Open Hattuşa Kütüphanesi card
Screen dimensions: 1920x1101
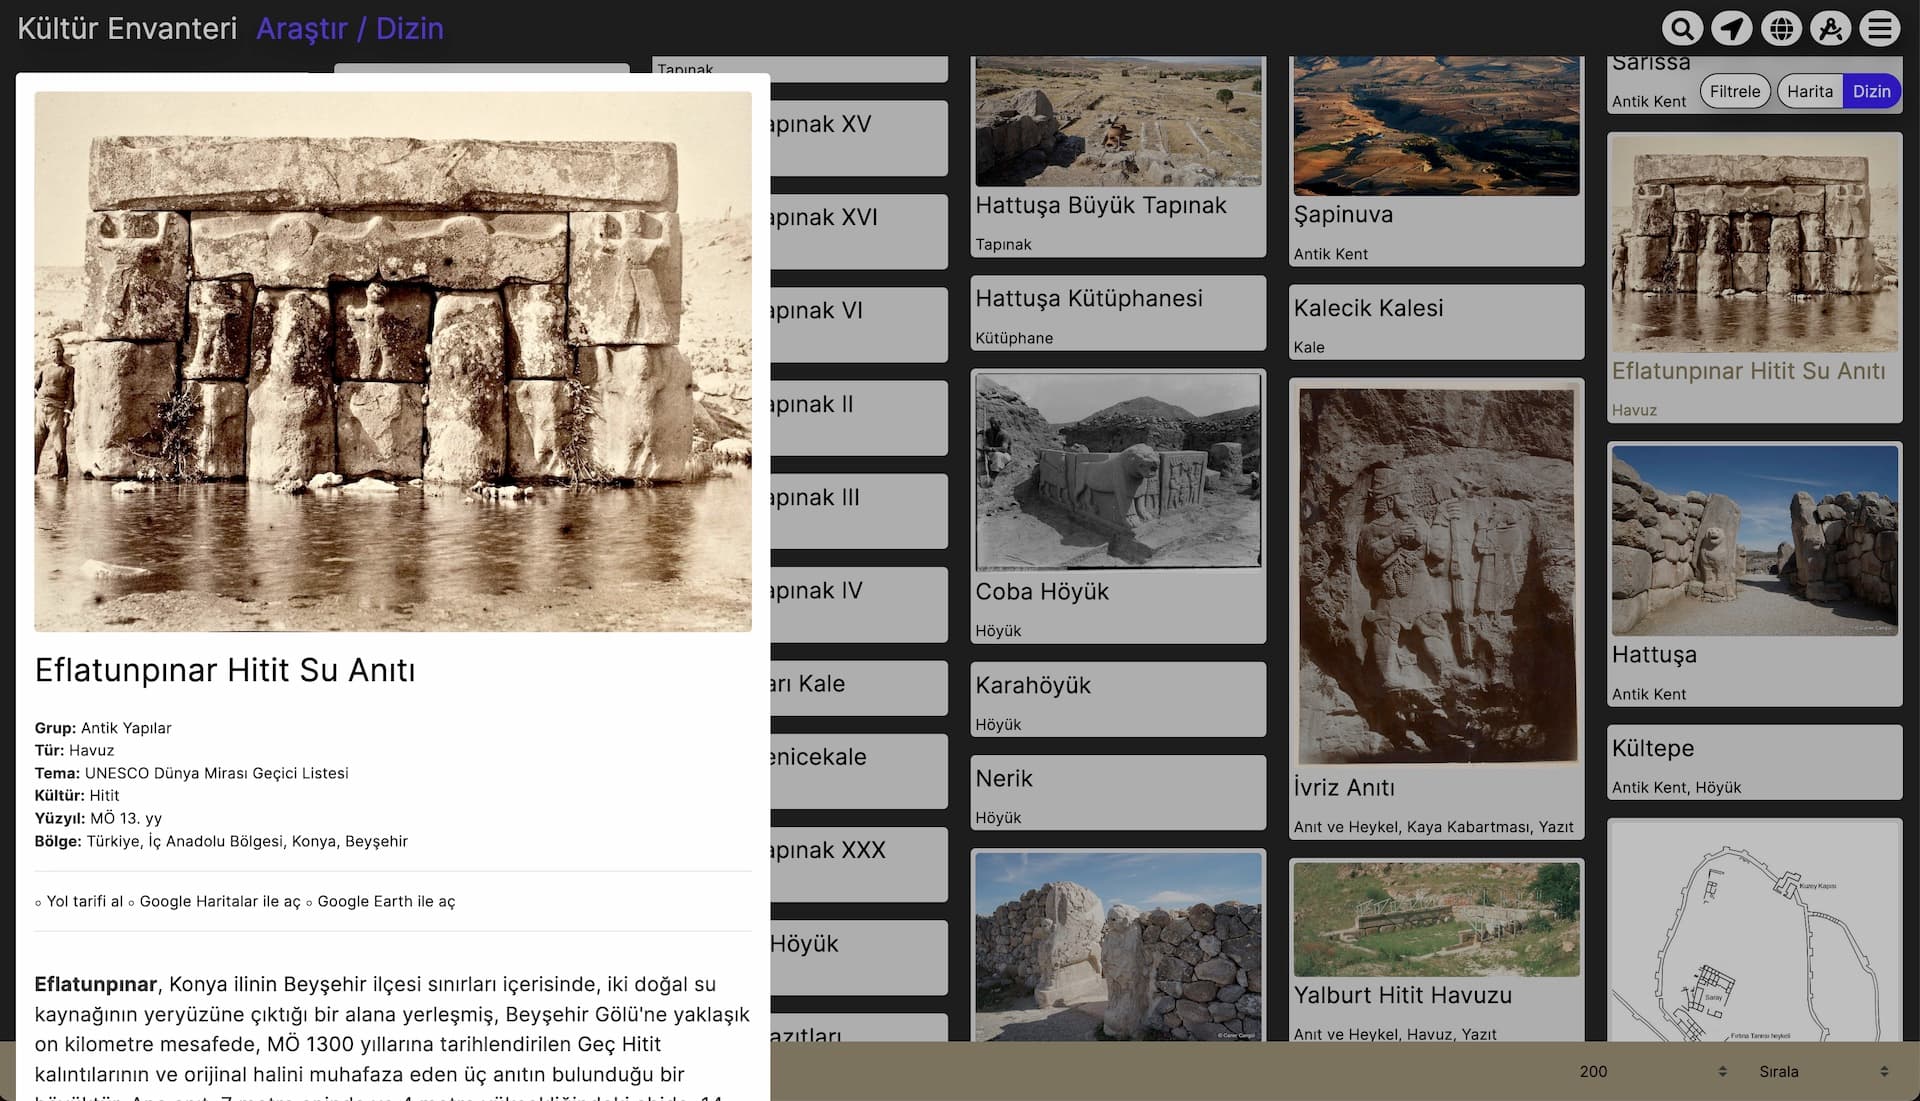(1118, 313)
